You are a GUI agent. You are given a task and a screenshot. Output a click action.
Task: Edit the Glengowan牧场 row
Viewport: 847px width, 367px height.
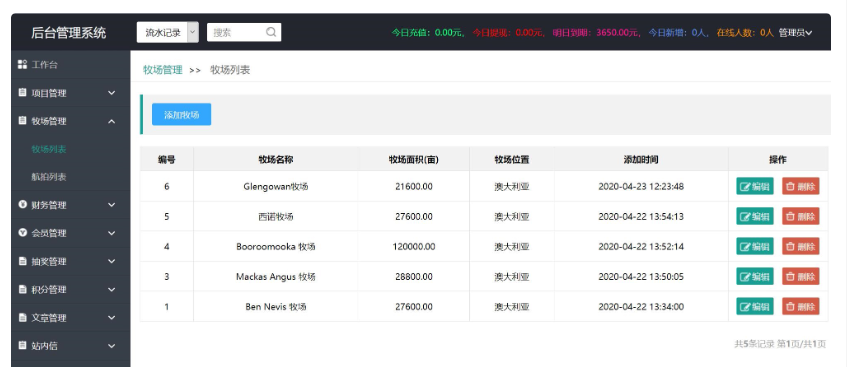(755, 186)
